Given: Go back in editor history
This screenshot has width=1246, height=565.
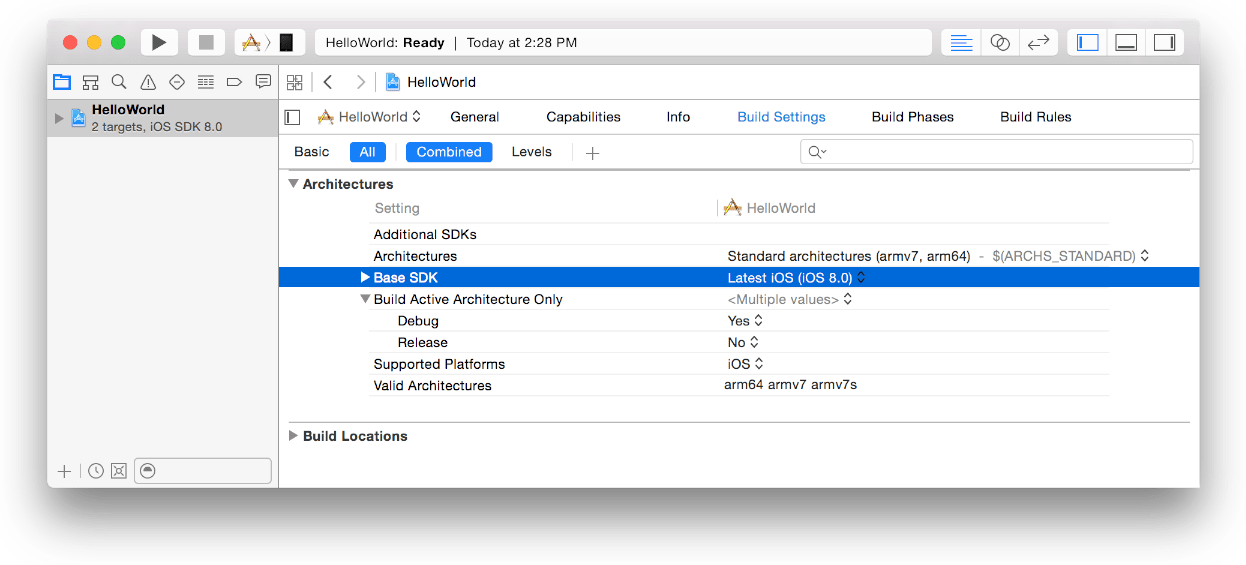Looking at the screenshot, I should (328, 82).
